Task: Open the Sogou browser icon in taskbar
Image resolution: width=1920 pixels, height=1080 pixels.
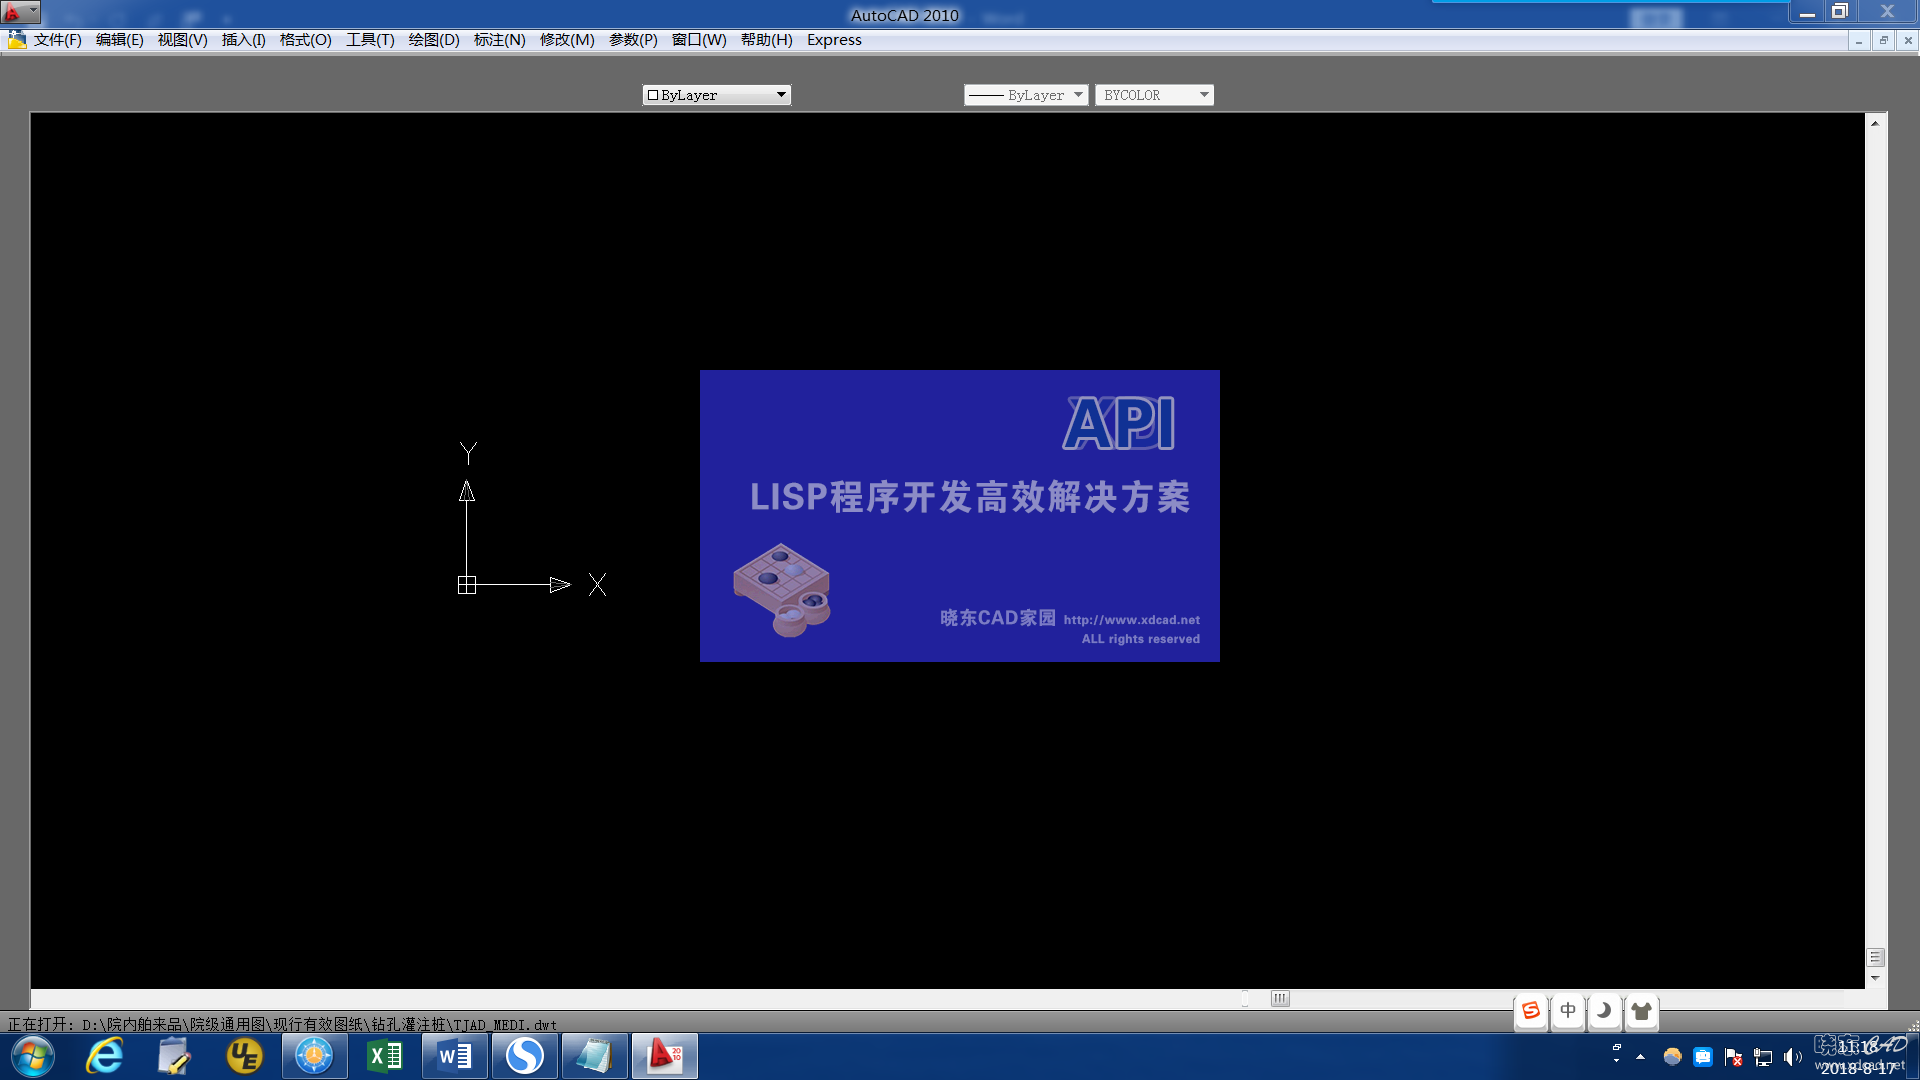Action: (524, 1056)
